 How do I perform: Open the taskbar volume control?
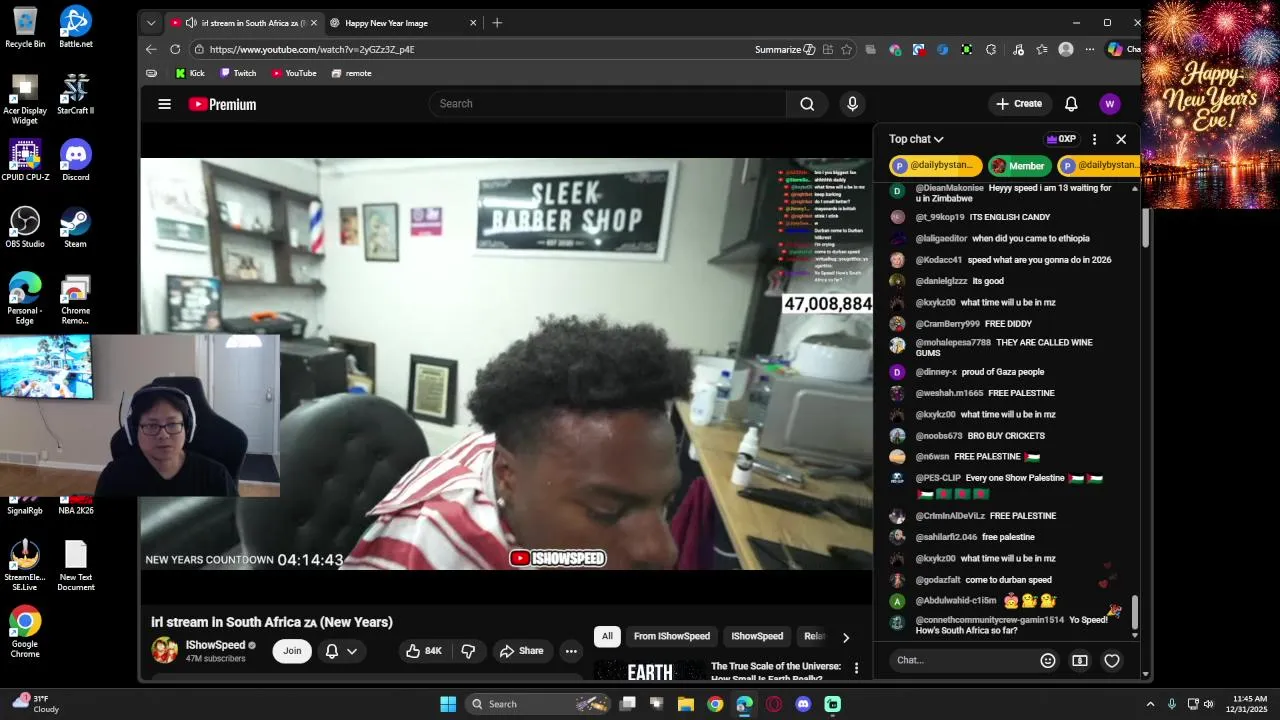tap(1208, 704)
